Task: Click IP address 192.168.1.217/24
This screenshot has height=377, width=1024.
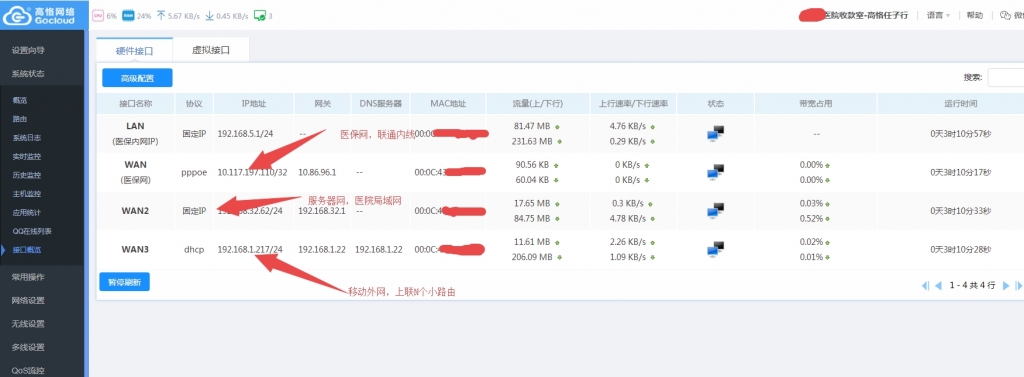Action: (250, 250)
